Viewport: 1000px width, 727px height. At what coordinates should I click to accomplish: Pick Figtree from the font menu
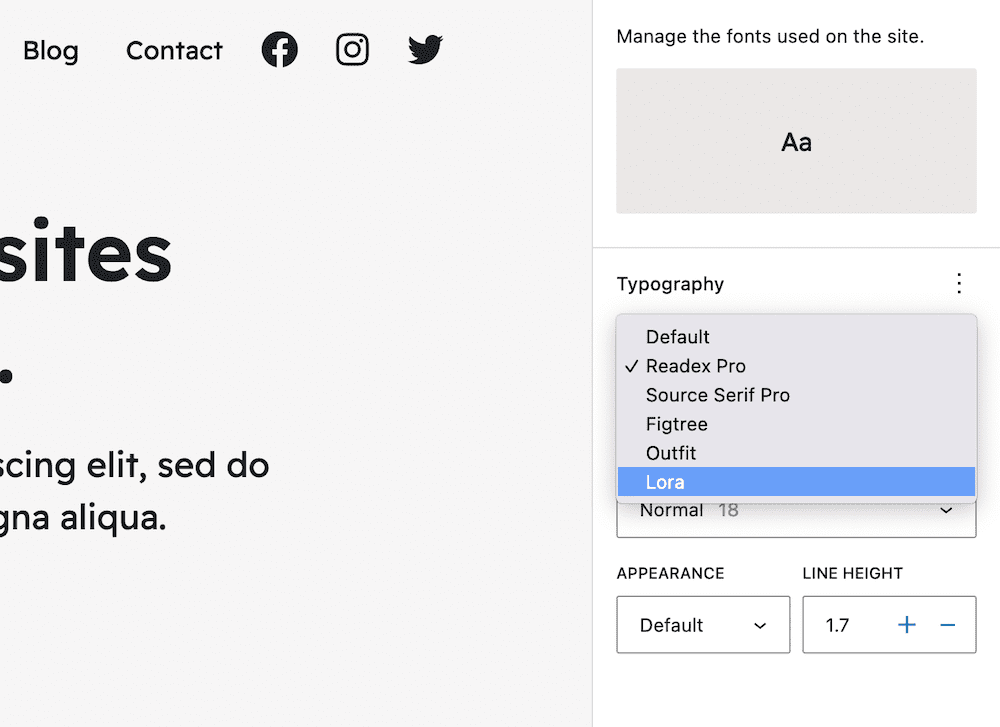(677, 424)
